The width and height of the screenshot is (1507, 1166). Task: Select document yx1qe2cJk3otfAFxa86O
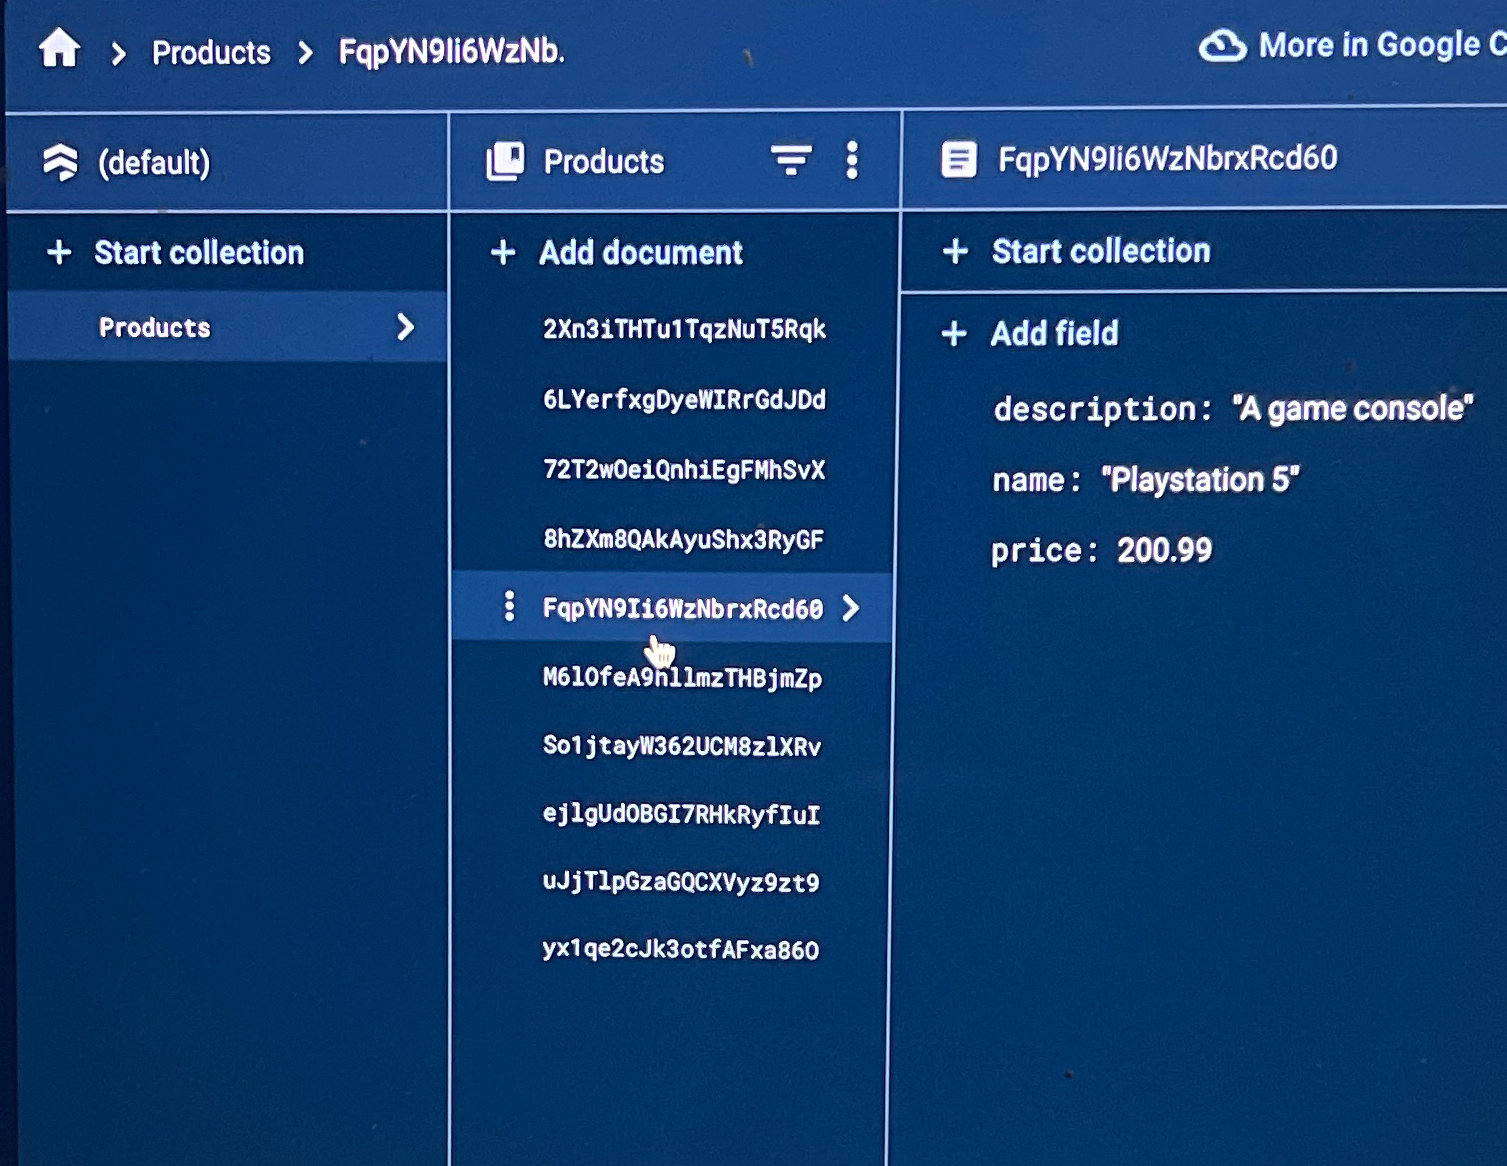[x=682, y=951]
